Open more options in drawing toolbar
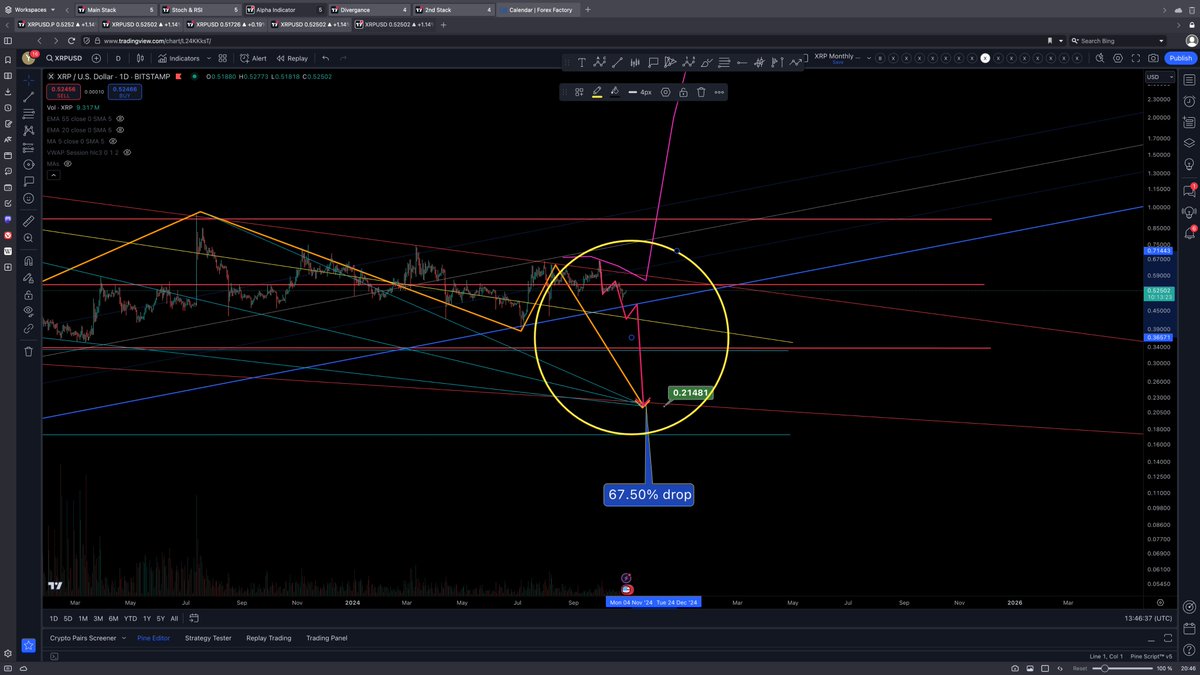The width and height of the screenshot is (1200, 675). [x=719, y=92]
